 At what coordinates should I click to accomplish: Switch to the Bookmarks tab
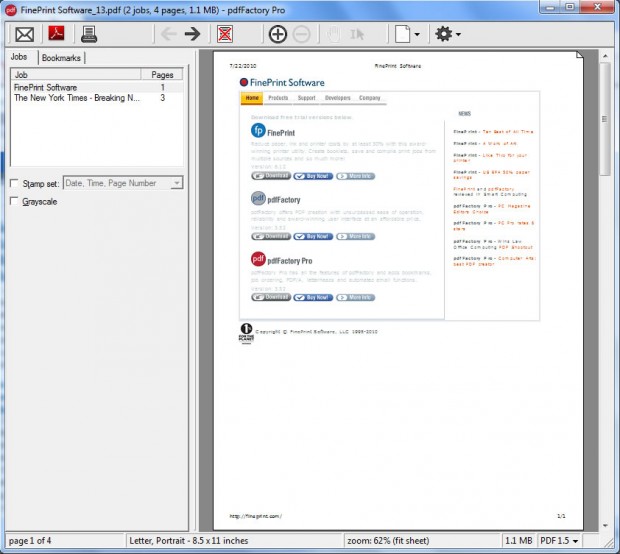61,58
